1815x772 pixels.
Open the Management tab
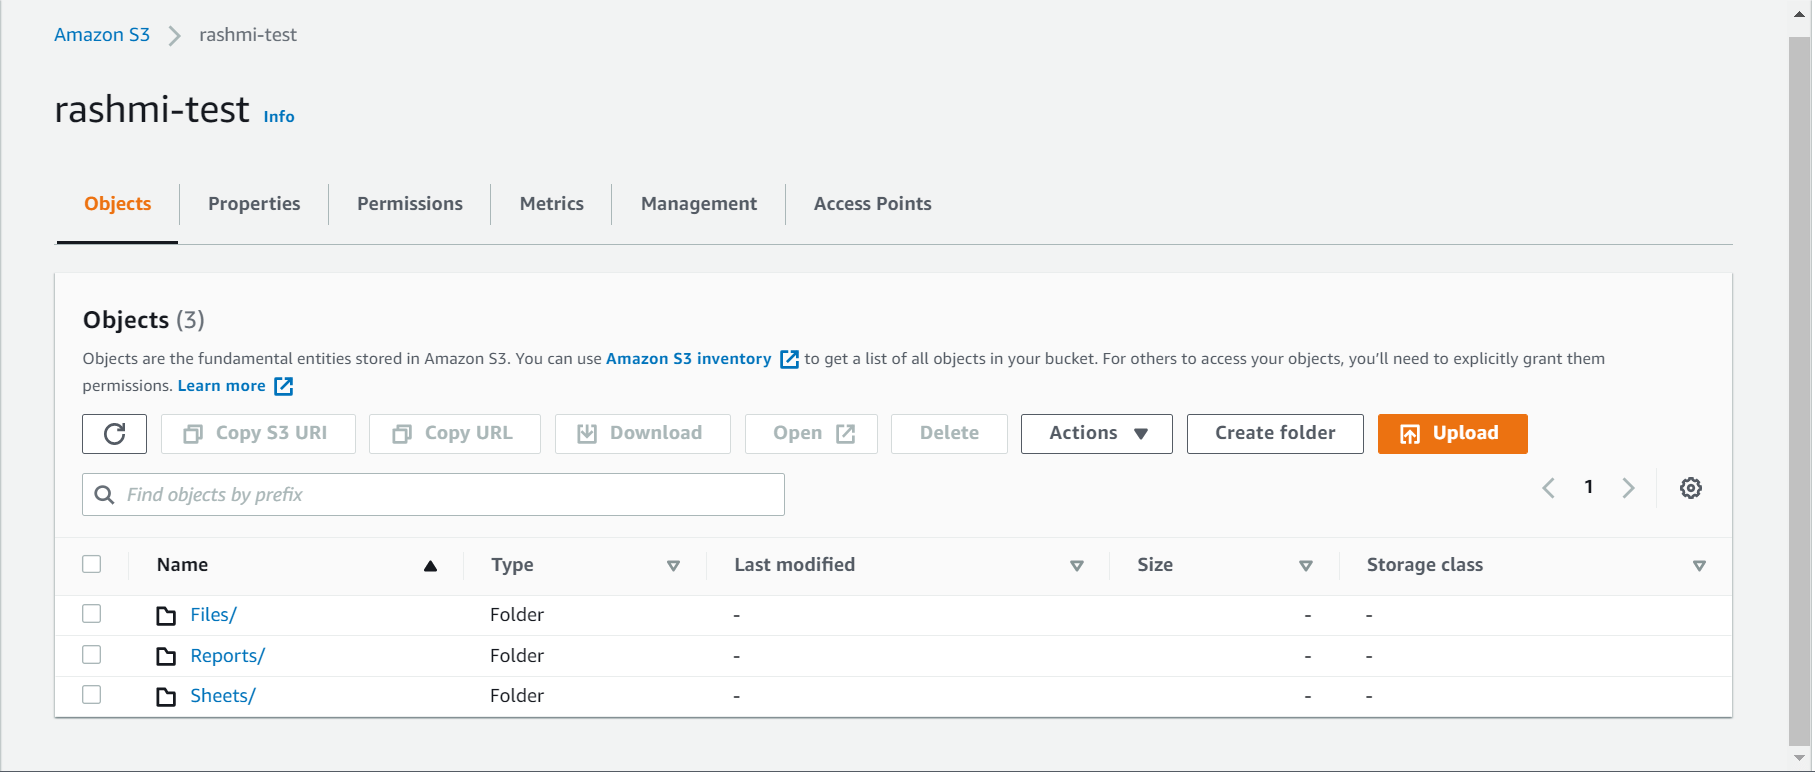698,204
